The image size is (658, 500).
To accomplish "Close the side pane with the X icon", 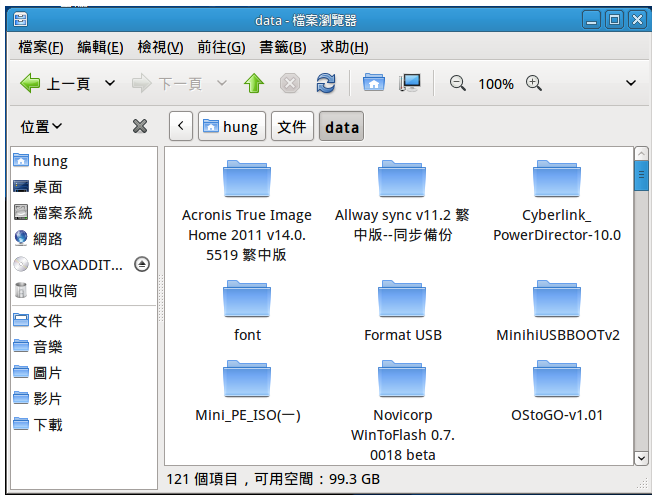I will [140, 126].
